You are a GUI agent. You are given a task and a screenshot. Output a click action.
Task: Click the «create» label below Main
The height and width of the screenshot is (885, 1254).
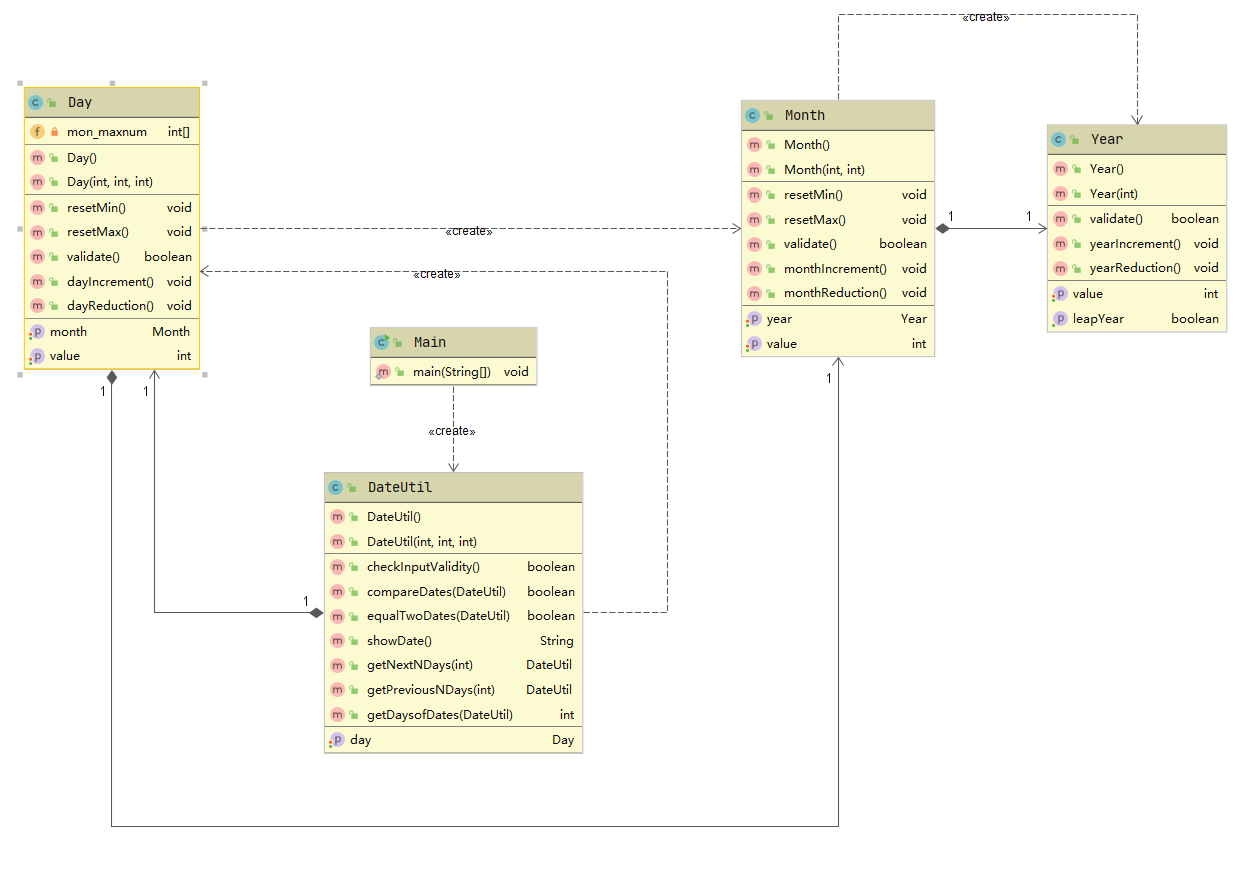tap(452, 431)
